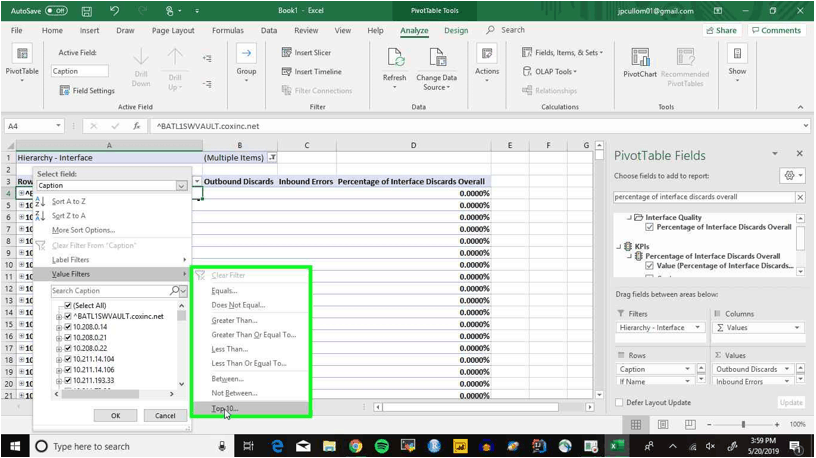Click the formula bar text

click(x=208, y=126)
